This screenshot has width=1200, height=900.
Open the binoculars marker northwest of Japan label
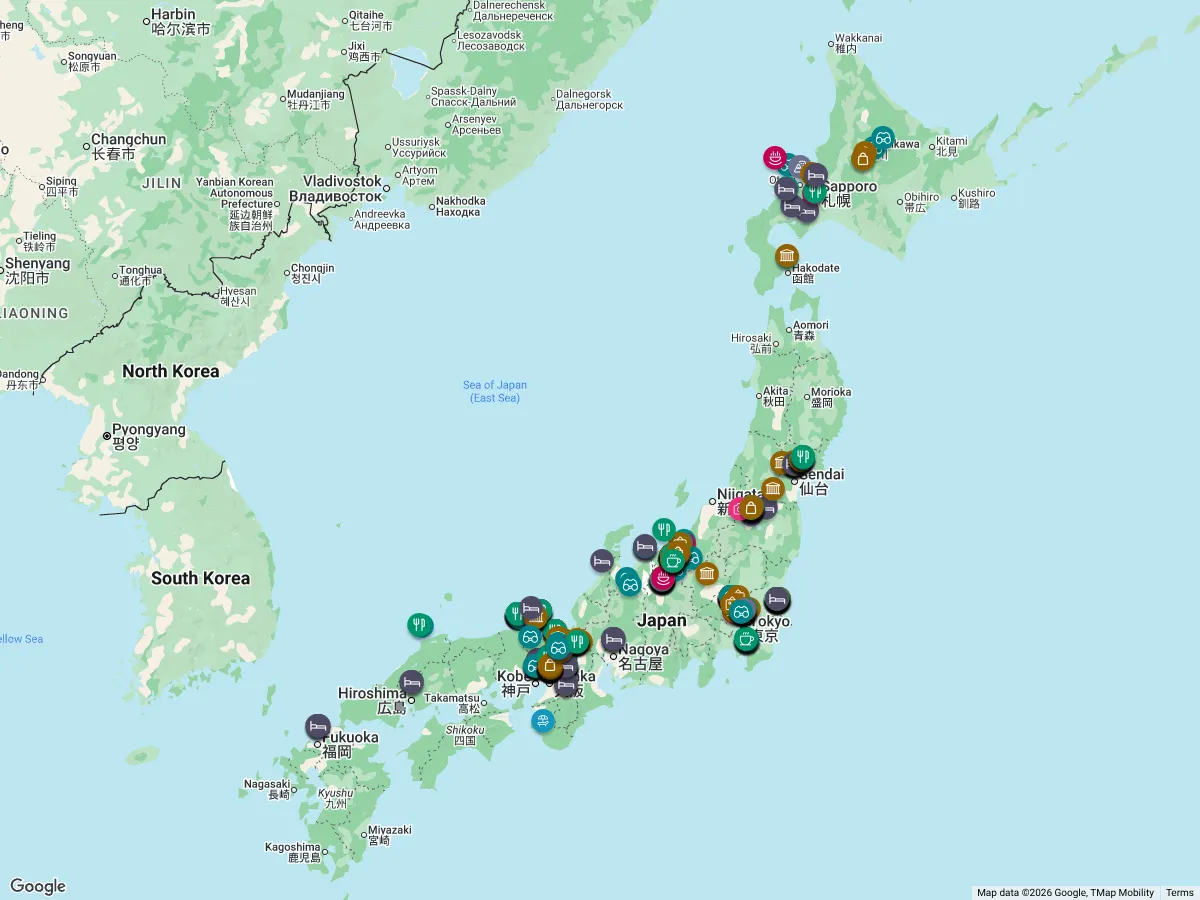[x=629, y=583]
